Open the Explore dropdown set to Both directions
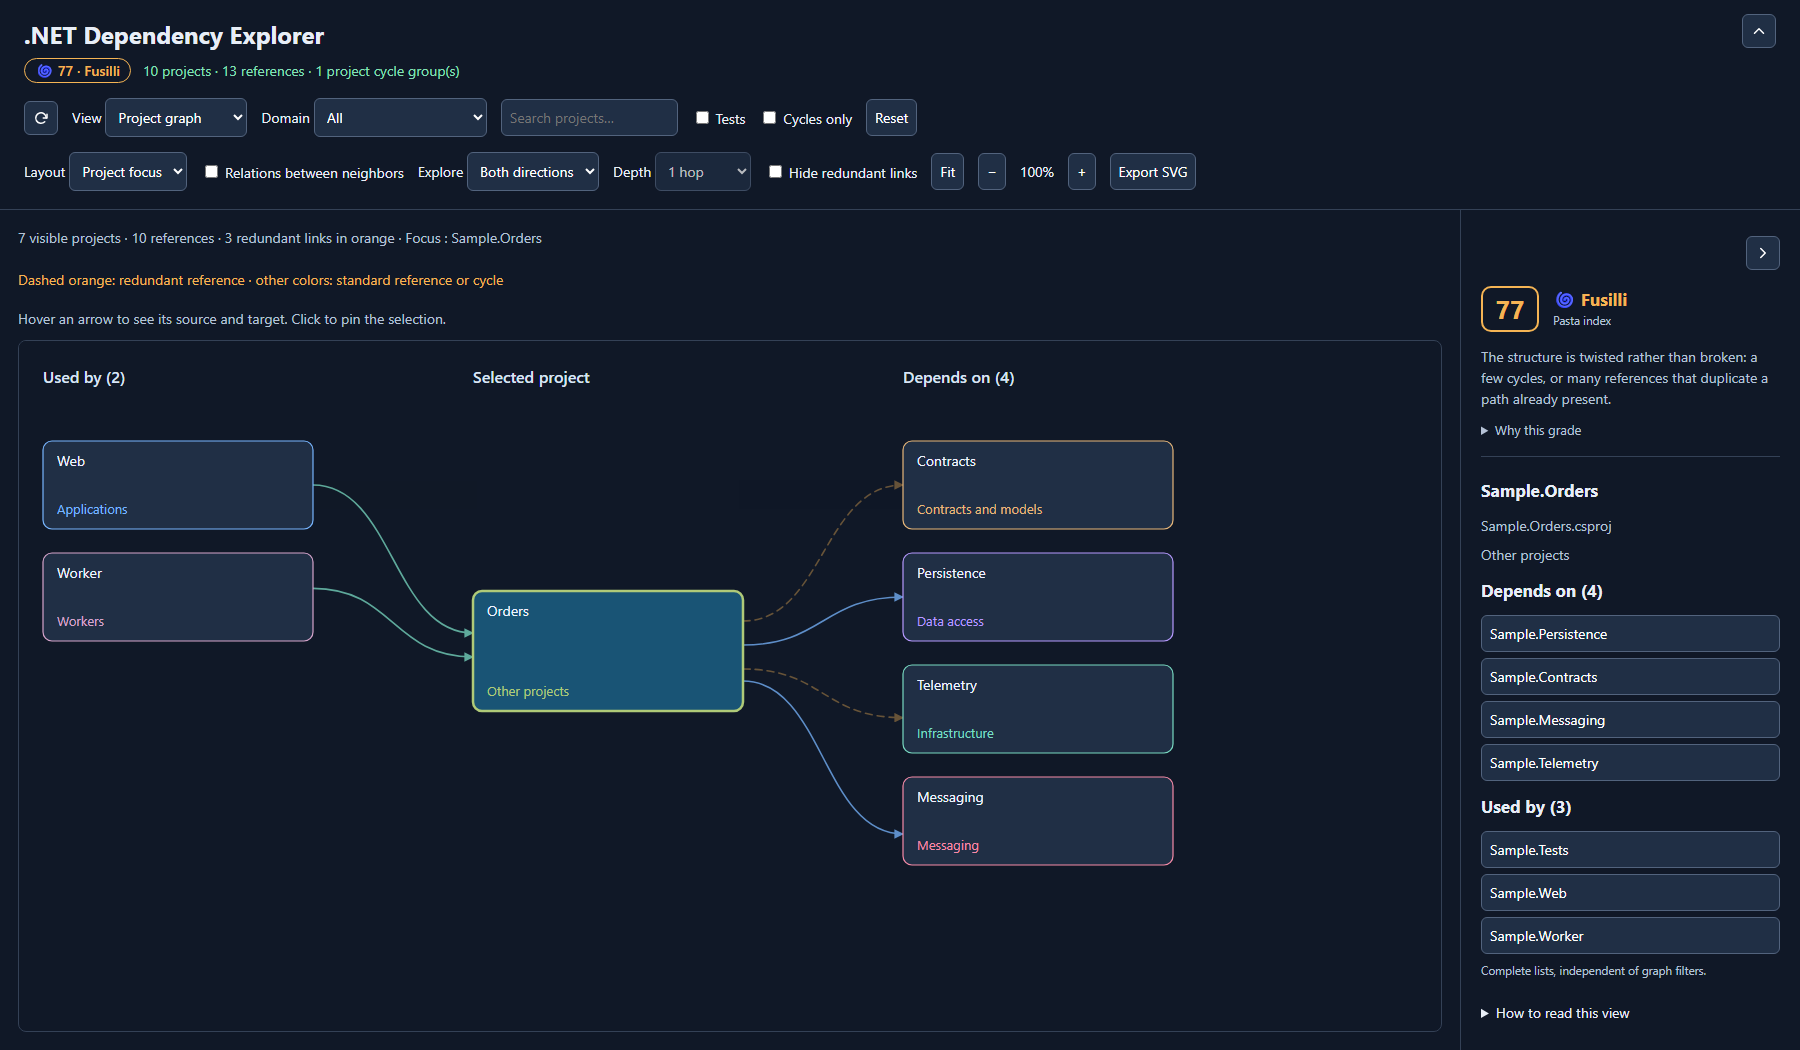The image size is (1800, 1050). click(x=533, y=172)
